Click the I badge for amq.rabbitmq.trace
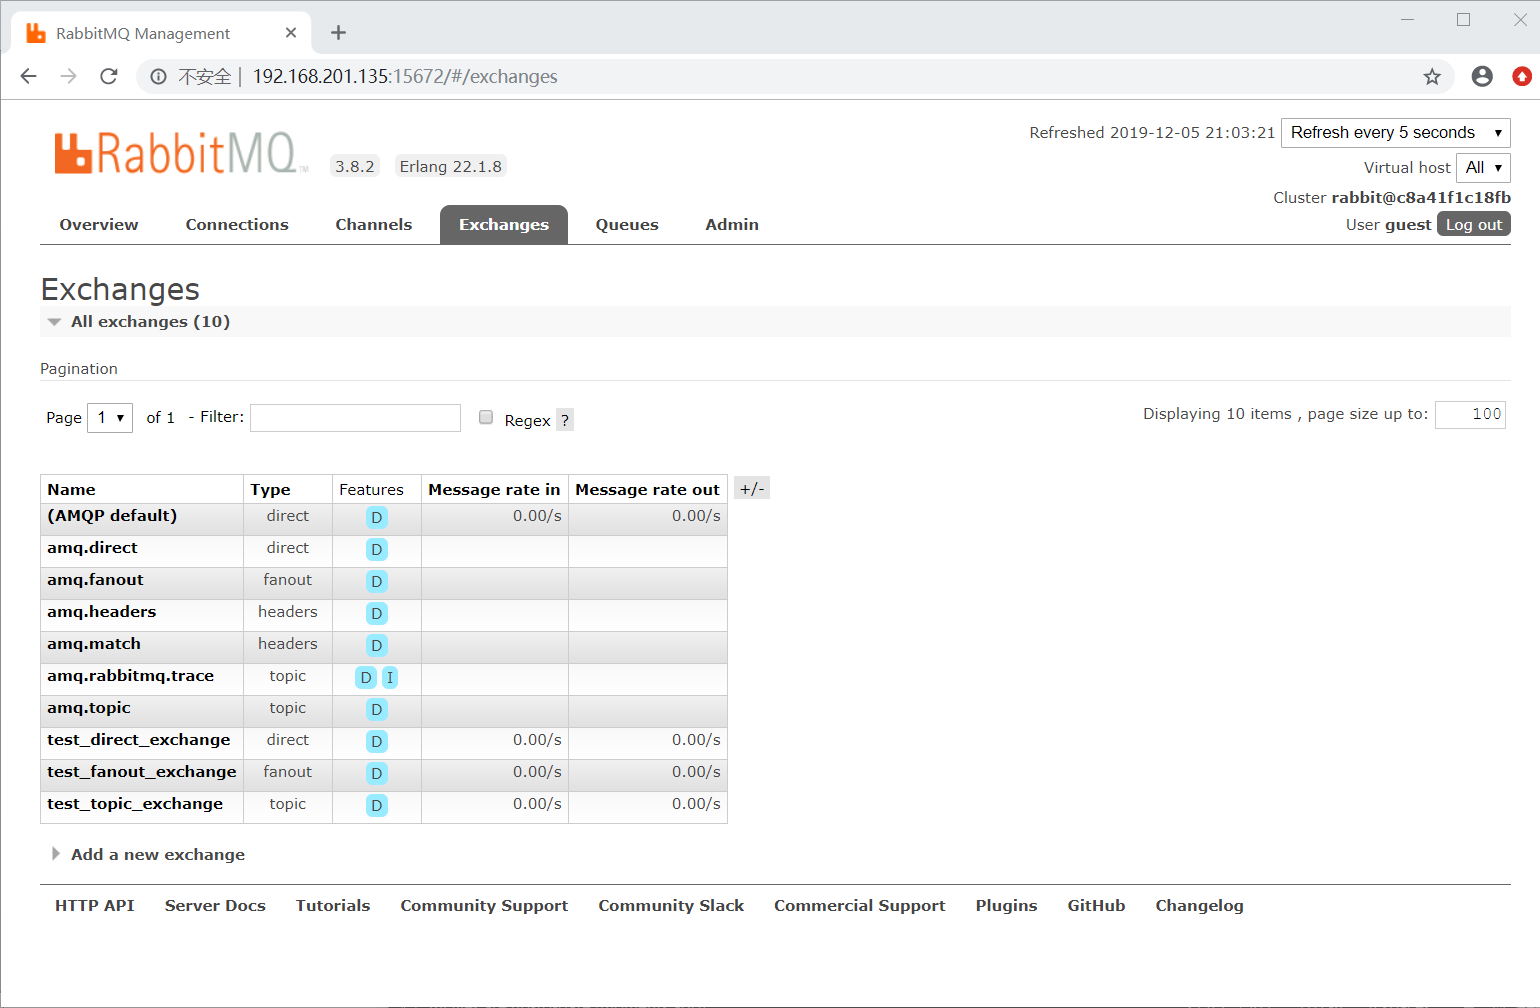 (390, 677)
